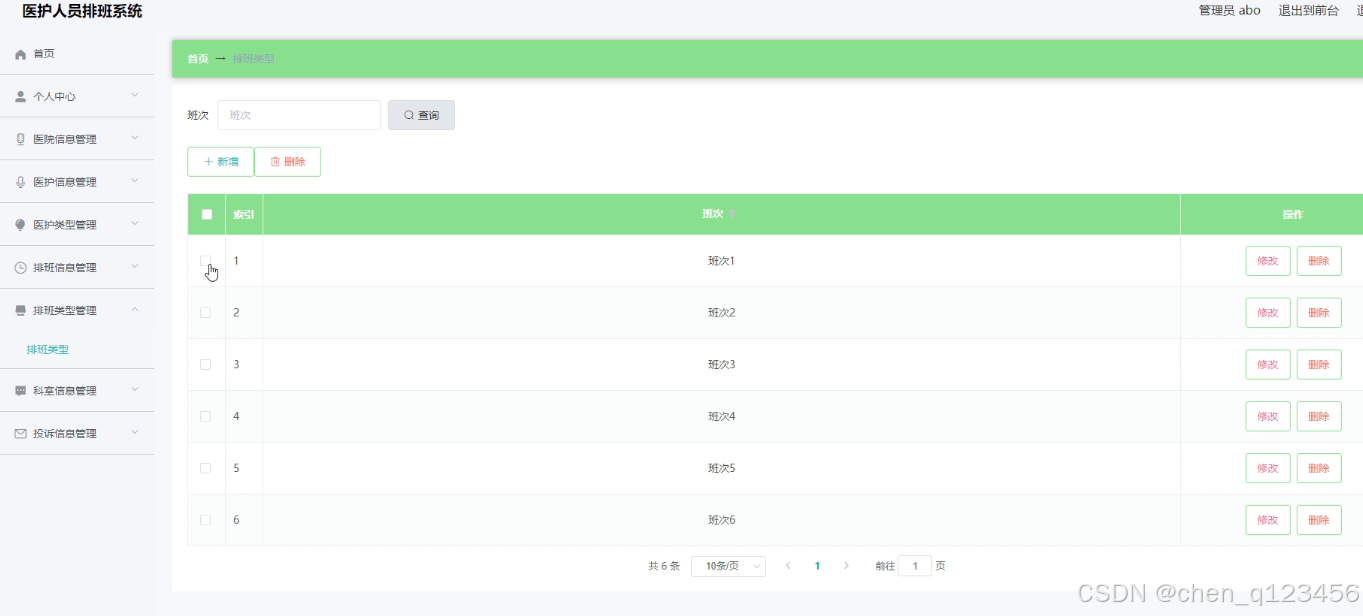Click 修改 for row 班次1
The height and width of the screenshot is (616, 1363).
1268,261
